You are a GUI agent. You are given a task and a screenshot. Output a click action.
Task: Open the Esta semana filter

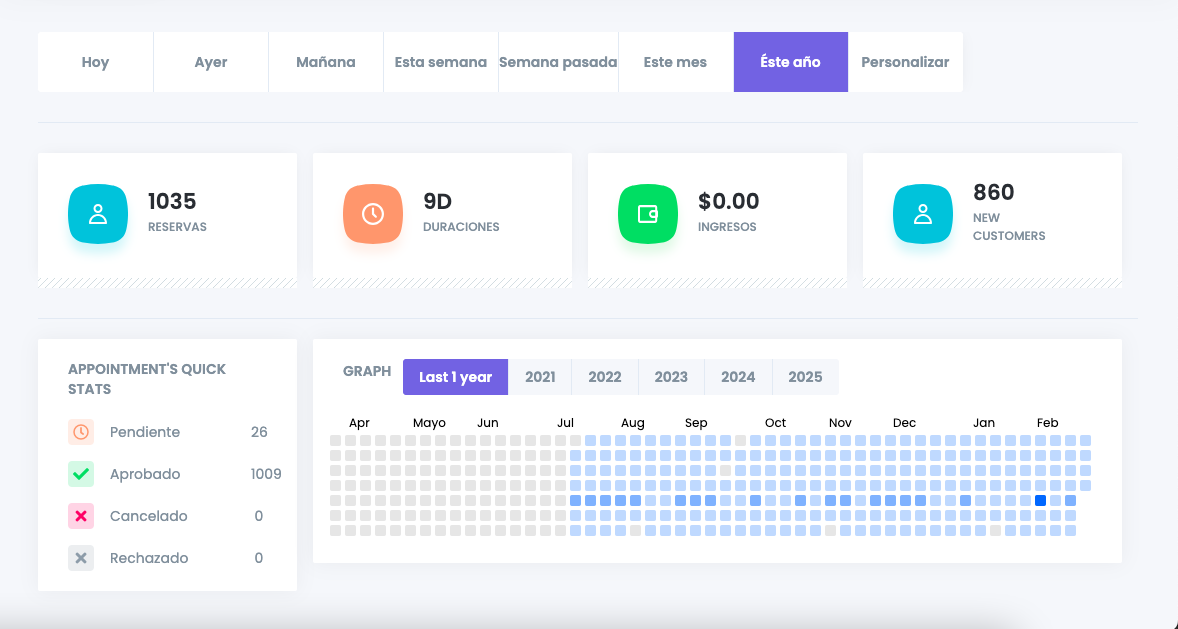pyautogui.click(x=440, y=62)
